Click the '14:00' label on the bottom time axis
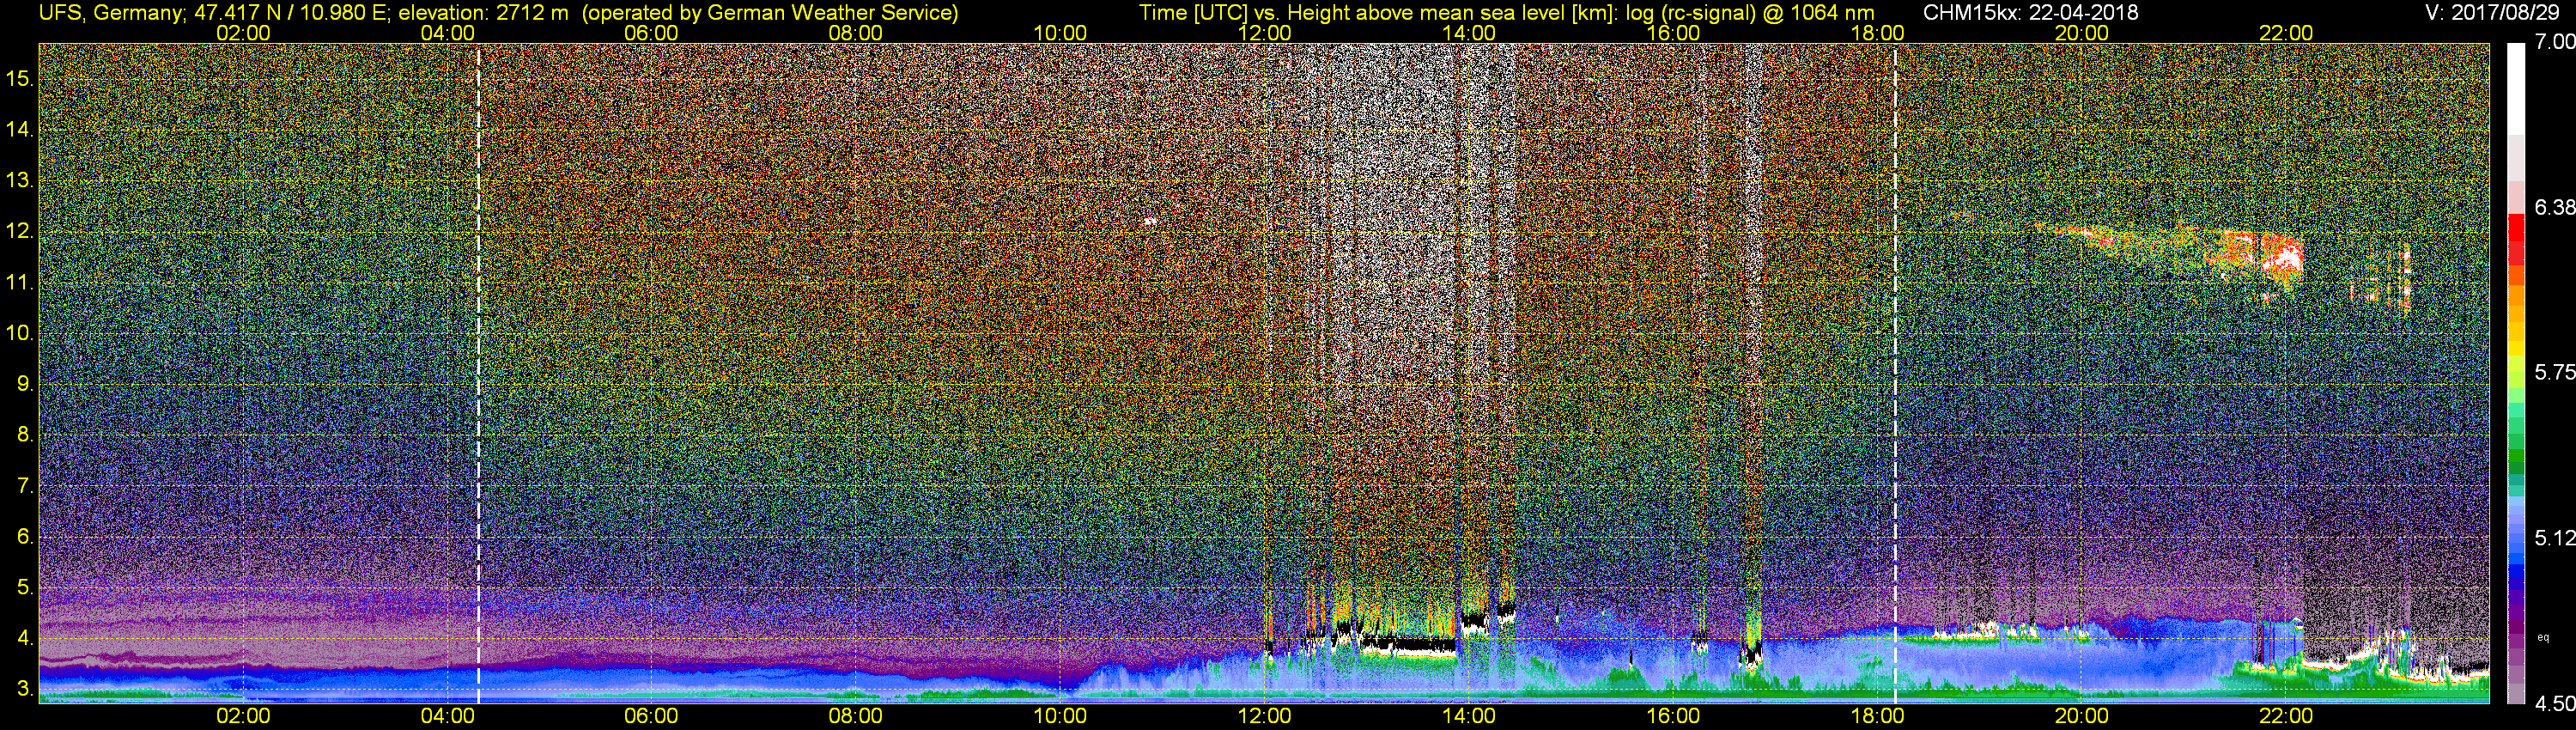Viewport: 2576px width, 730px height. (x=1469, y=716)
